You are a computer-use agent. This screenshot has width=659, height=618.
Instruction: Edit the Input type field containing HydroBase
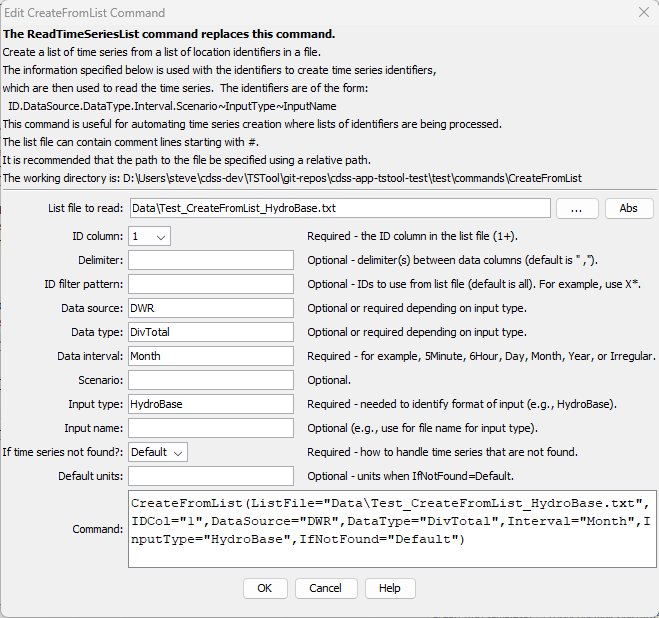[211, 404]
